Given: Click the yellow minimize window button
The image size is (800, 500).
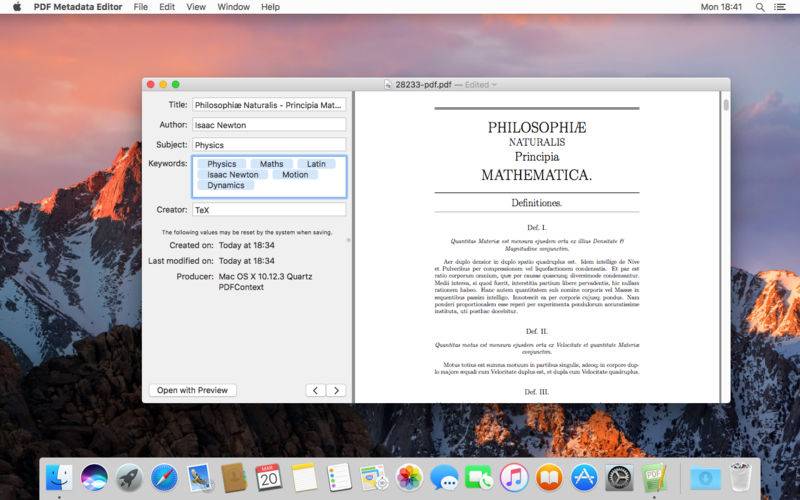Looking at the screenshot, I should (163, 84).
